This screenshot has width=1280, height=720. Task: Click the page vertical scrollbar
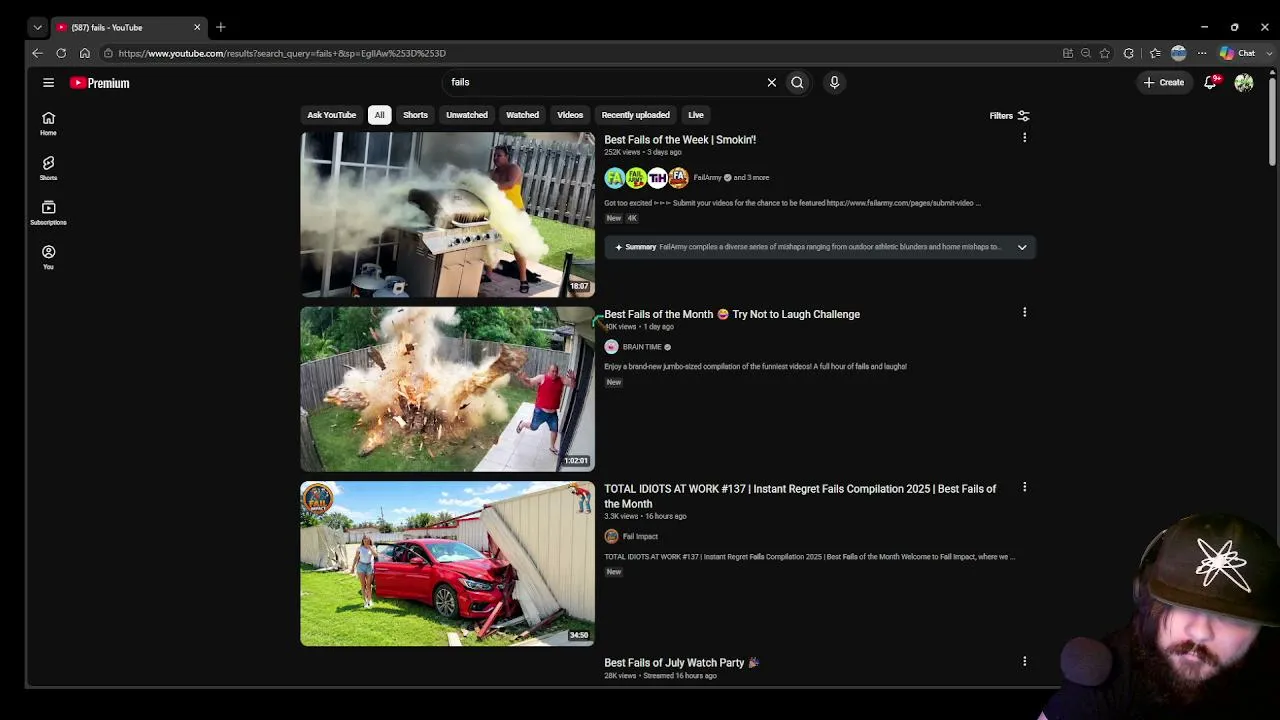pyautogui.click(x=1272, y=120)
